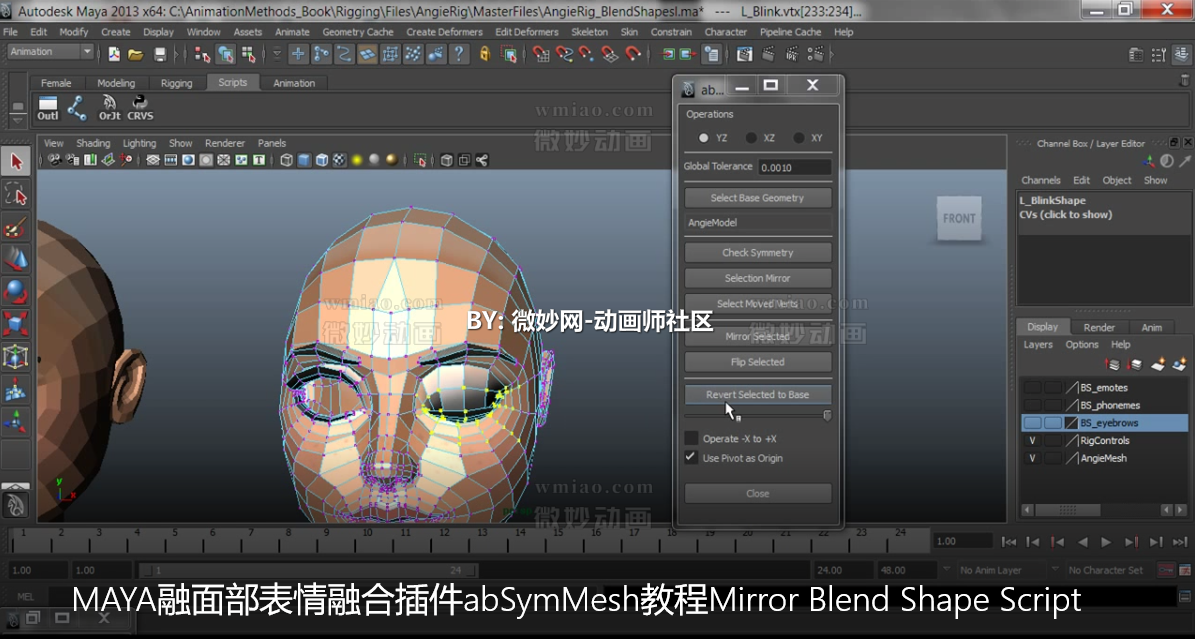The height and width of the screenshot is (639, 1195).
Task: Click the Outl outliner shelf button
Action: click(x=48, y=108)
